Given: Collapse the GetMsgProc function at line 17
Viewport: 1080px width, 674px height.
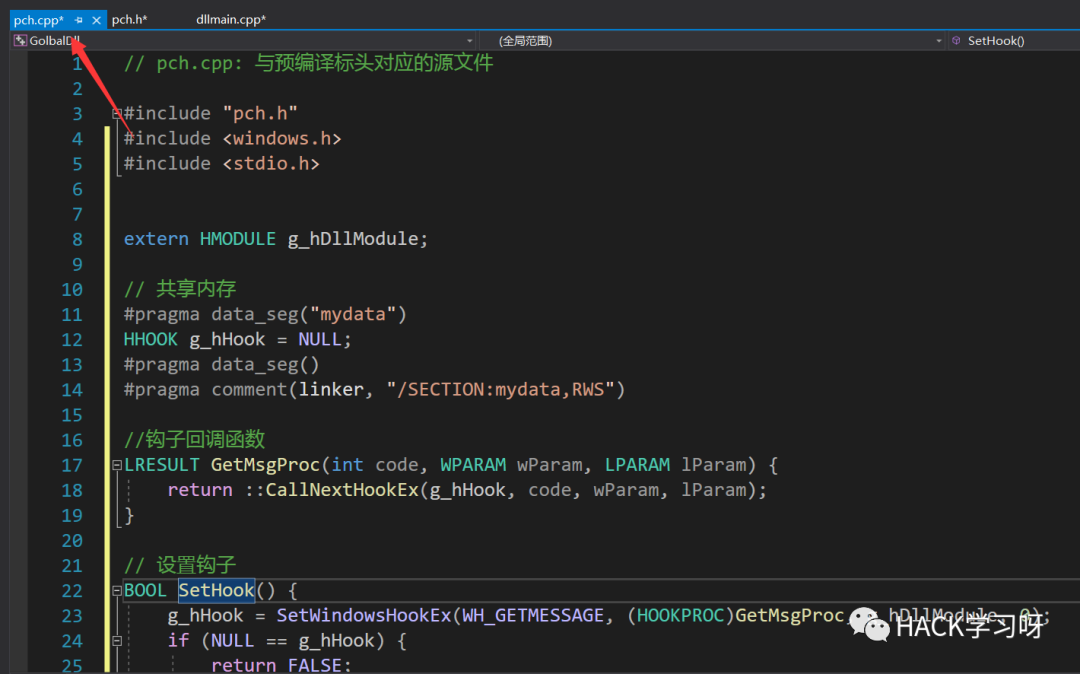Looking at the screenshot, I should click(x=117, y=465).
